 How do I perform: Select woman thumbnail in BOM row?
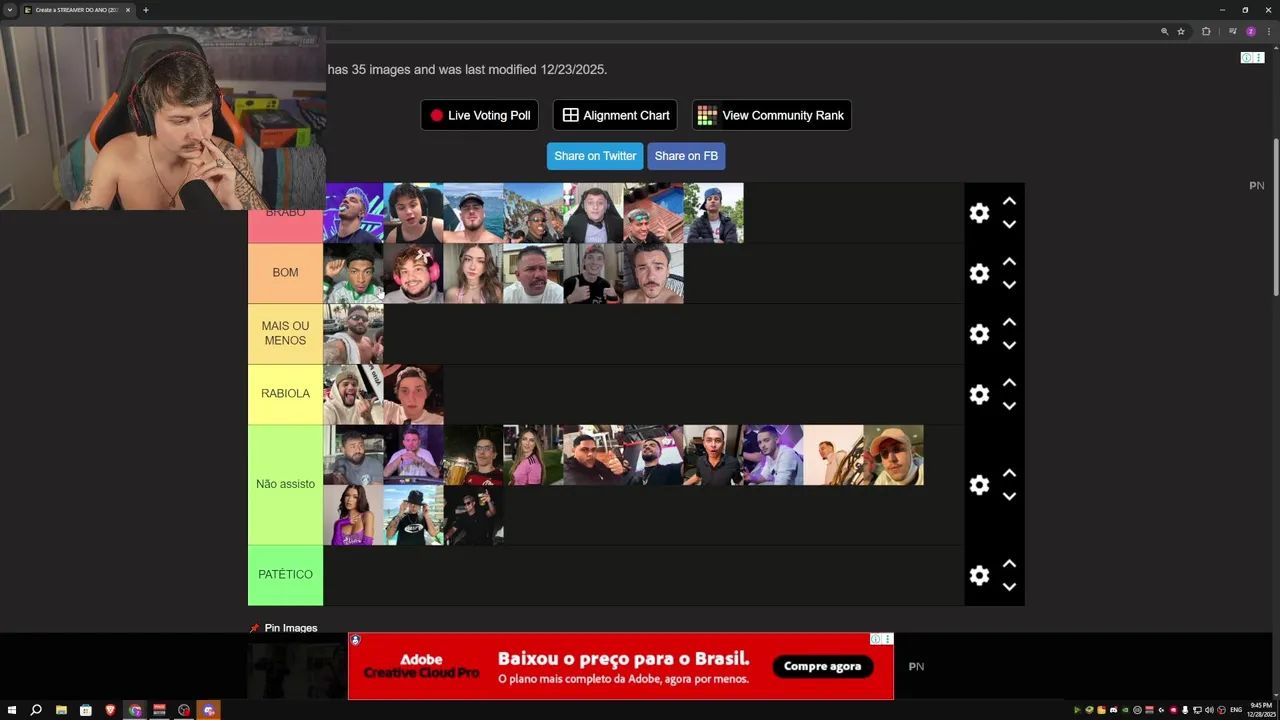[473, 273]
